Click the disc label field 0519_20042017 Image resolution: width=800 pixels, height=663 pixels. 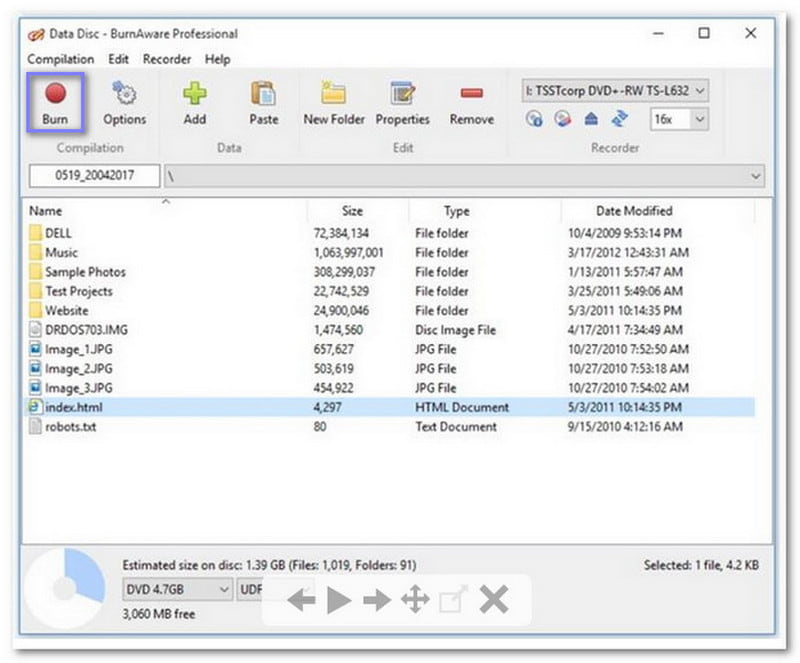(x=94, y=176)
